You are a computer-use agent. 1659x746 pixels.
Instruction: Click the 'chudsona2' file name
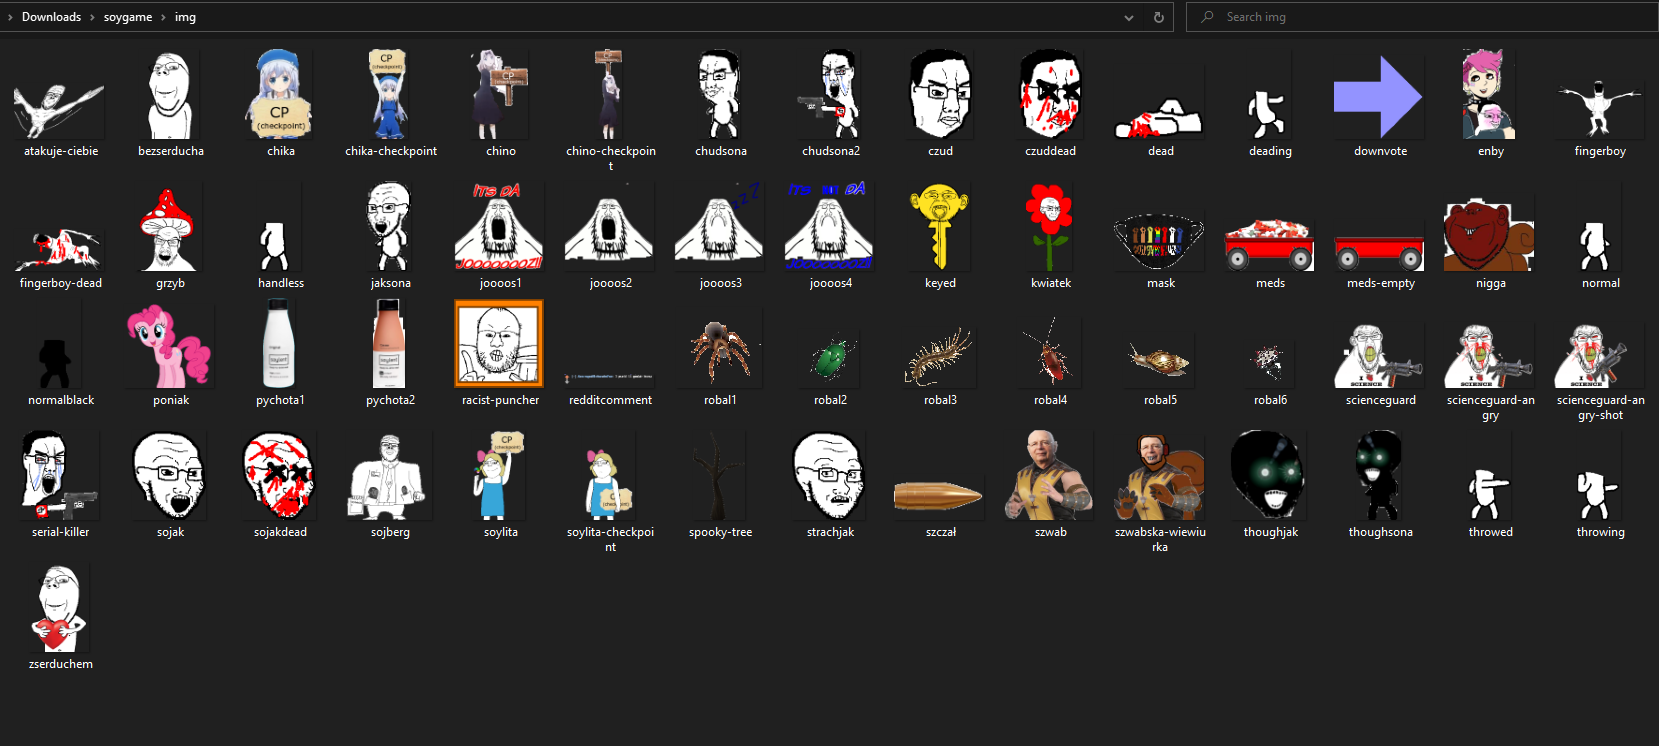click(830, 151)
